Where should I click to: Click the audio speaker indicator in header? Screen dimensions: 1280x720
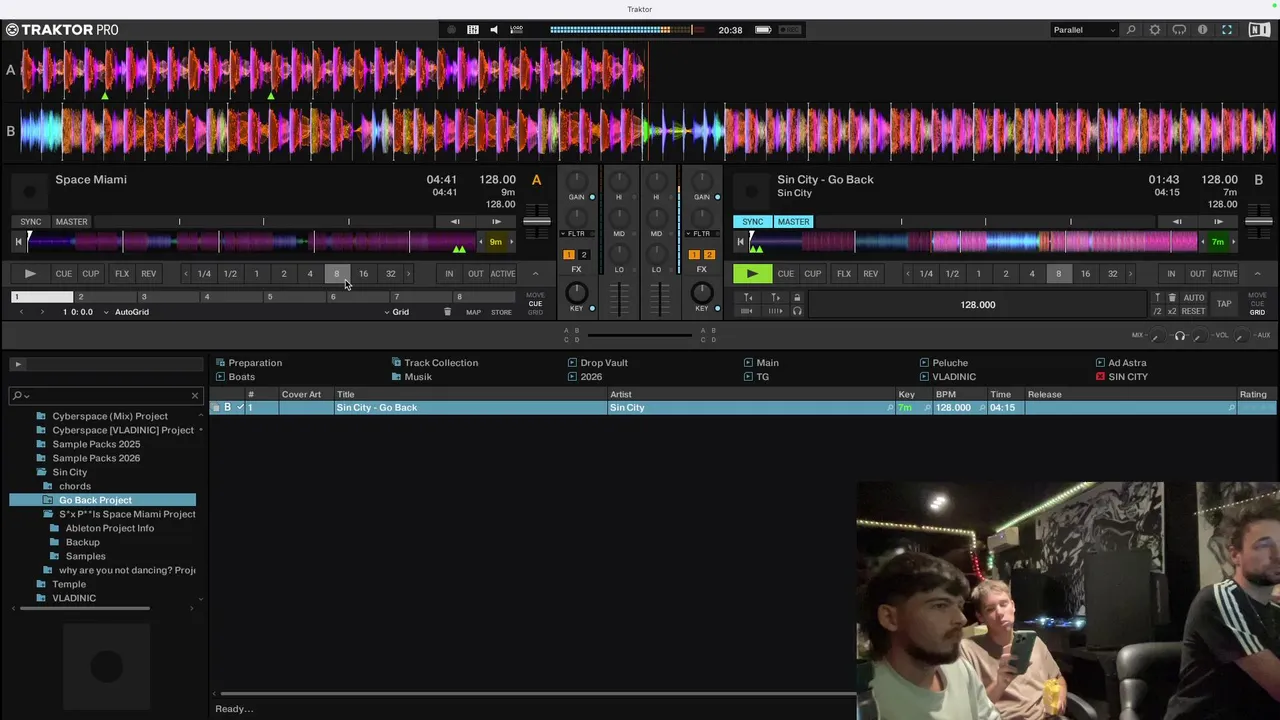tap(494, 30)
